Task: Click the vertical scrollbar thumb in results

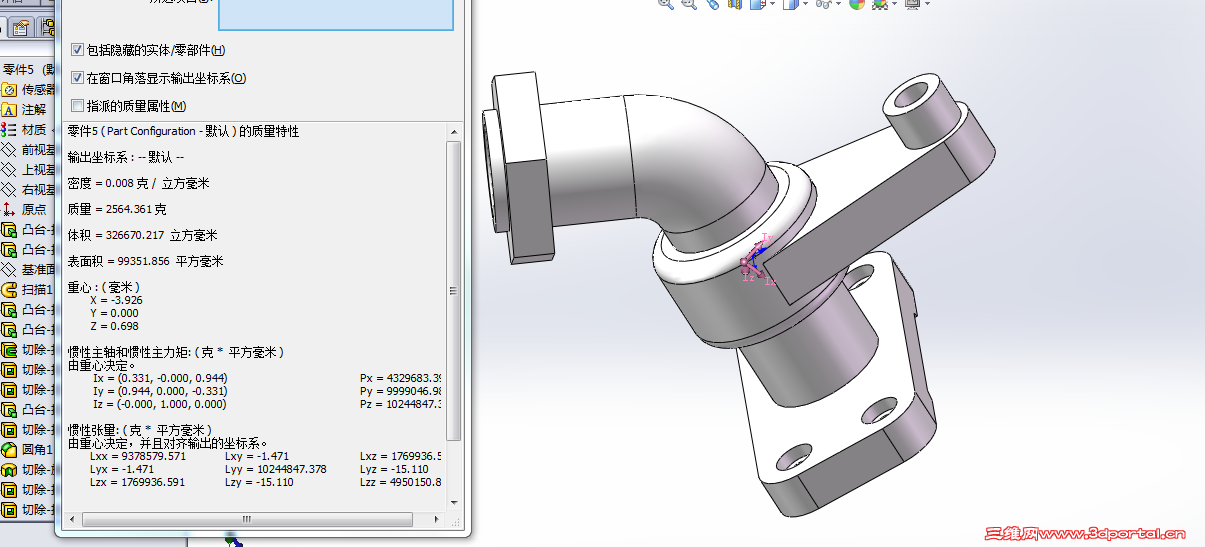Action: click(x=454, y=290)
